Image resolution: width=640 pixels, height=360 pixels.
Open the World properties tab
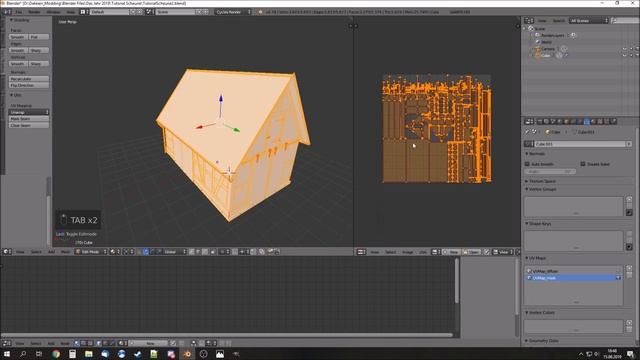click(559, 121)
